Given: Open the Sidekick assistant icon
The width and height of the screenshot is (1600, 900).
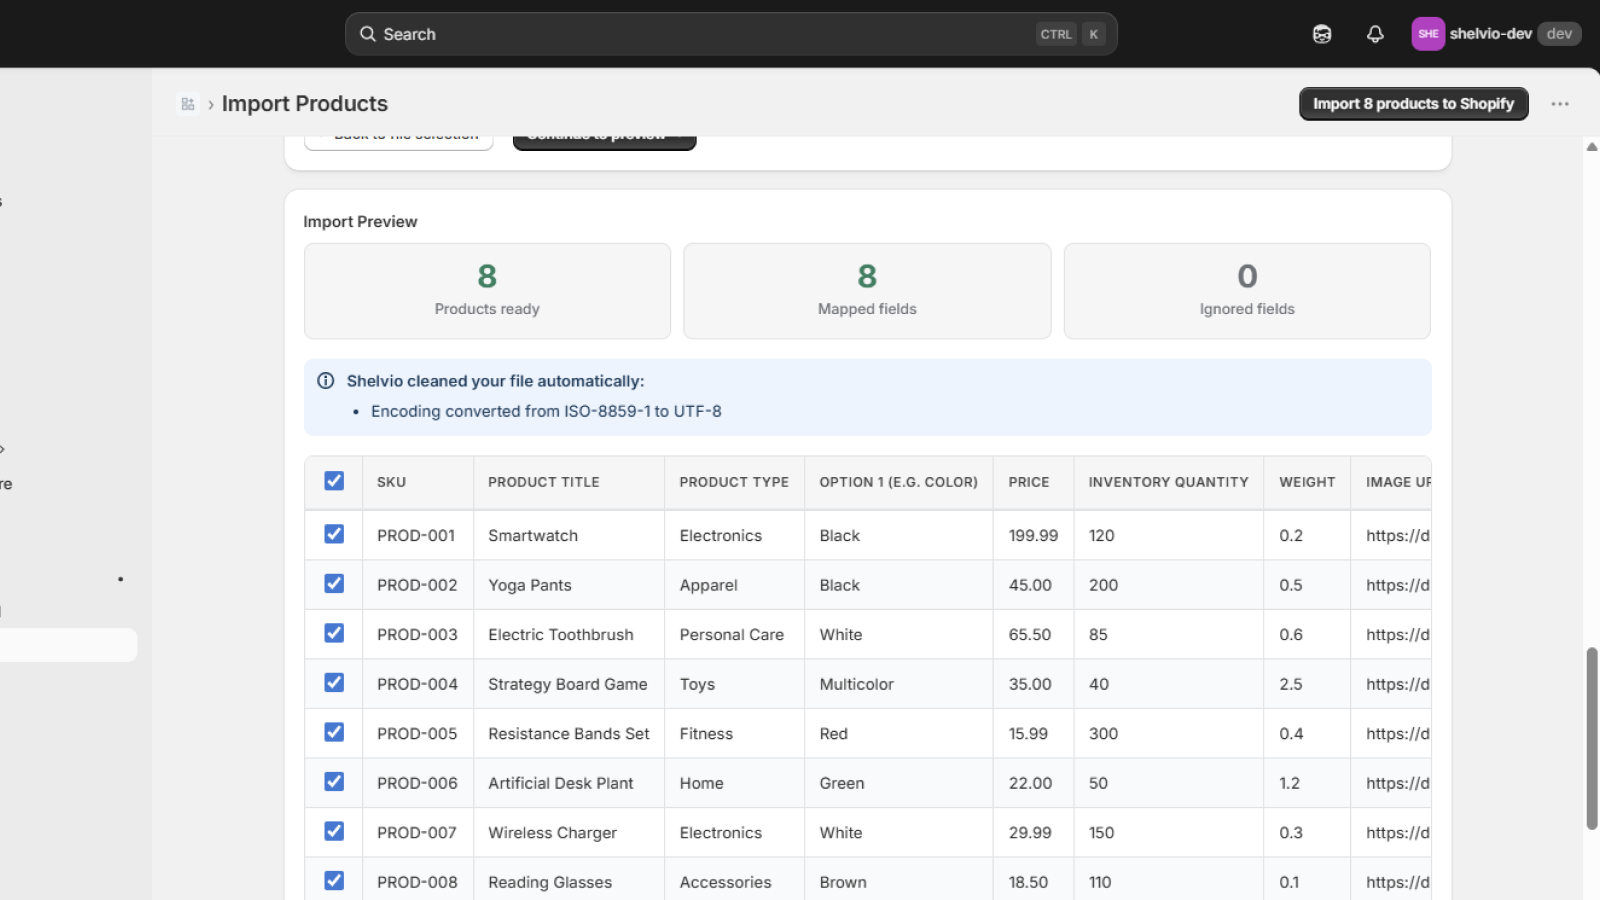Looking at the screenshot, I should tap(1322, 34).
